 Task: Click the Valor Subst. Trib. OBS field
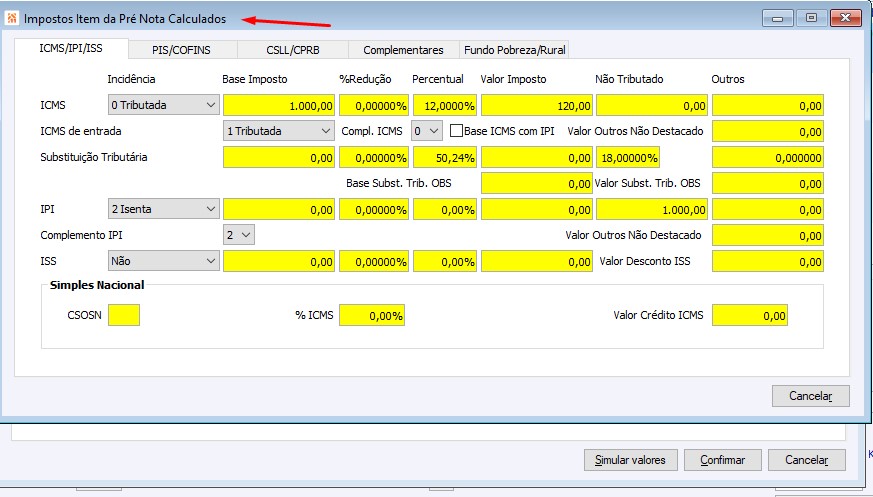(x=768, y=183)
